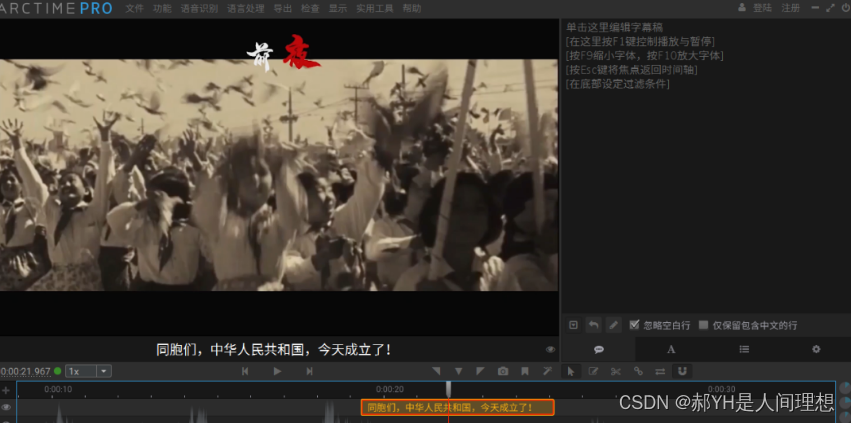The height and width of the screenshot is (423, 851).
Task: Click the swap arrows tool icon
Action: tap(660, 371)
